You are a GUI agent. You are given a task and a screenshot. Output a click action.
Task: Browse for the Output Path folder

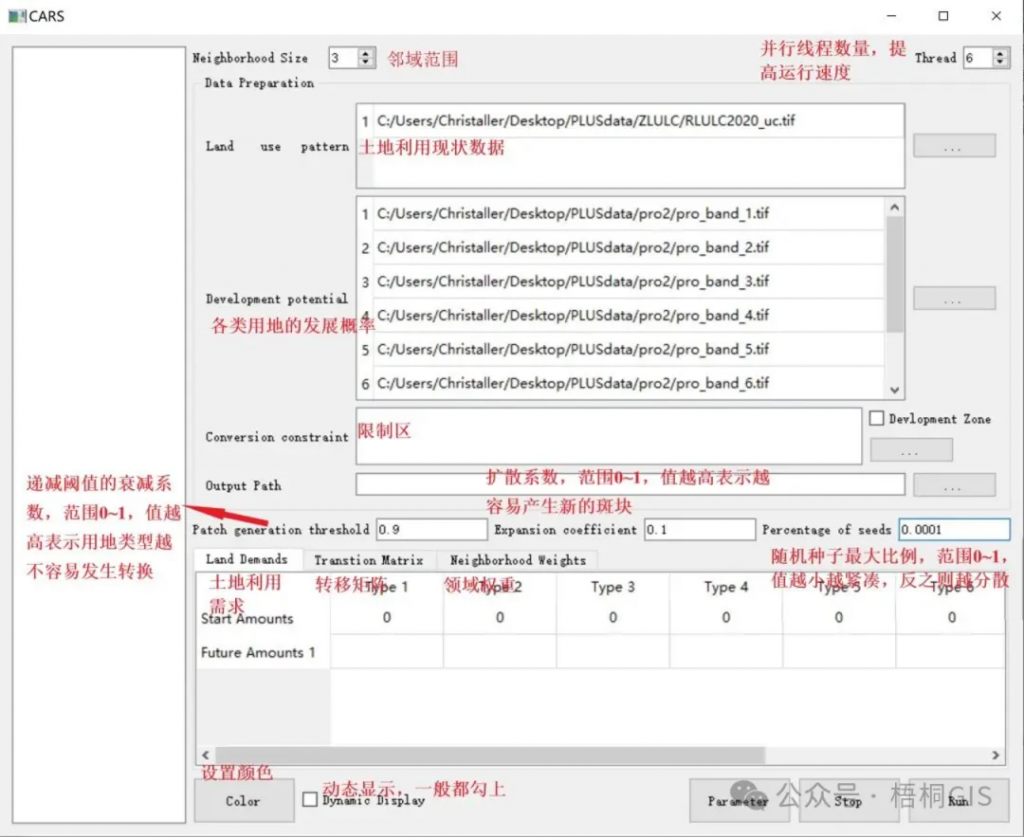click(954, 485)
